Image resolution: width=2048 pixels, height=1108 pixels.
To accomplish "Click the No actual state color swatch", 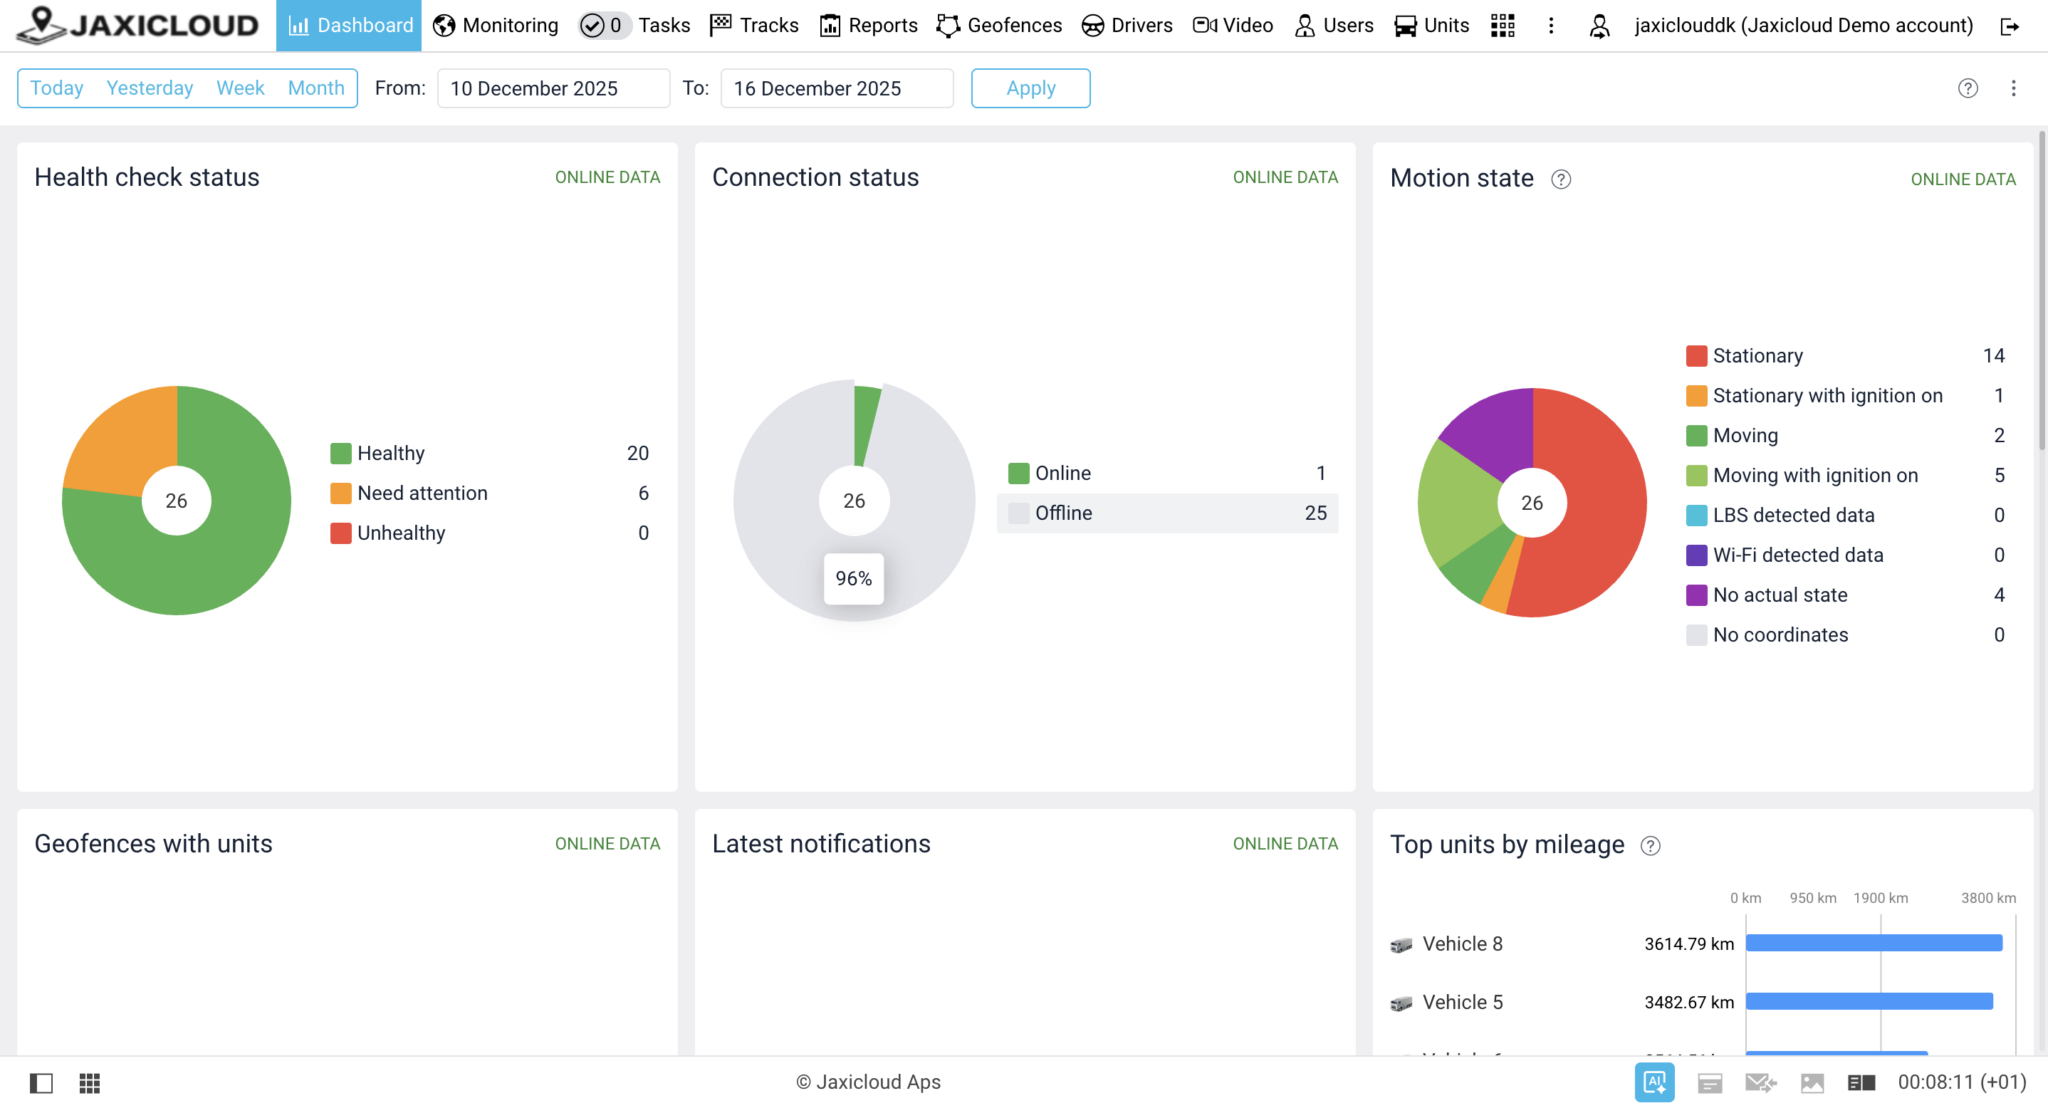I will tap(1696, 595).
